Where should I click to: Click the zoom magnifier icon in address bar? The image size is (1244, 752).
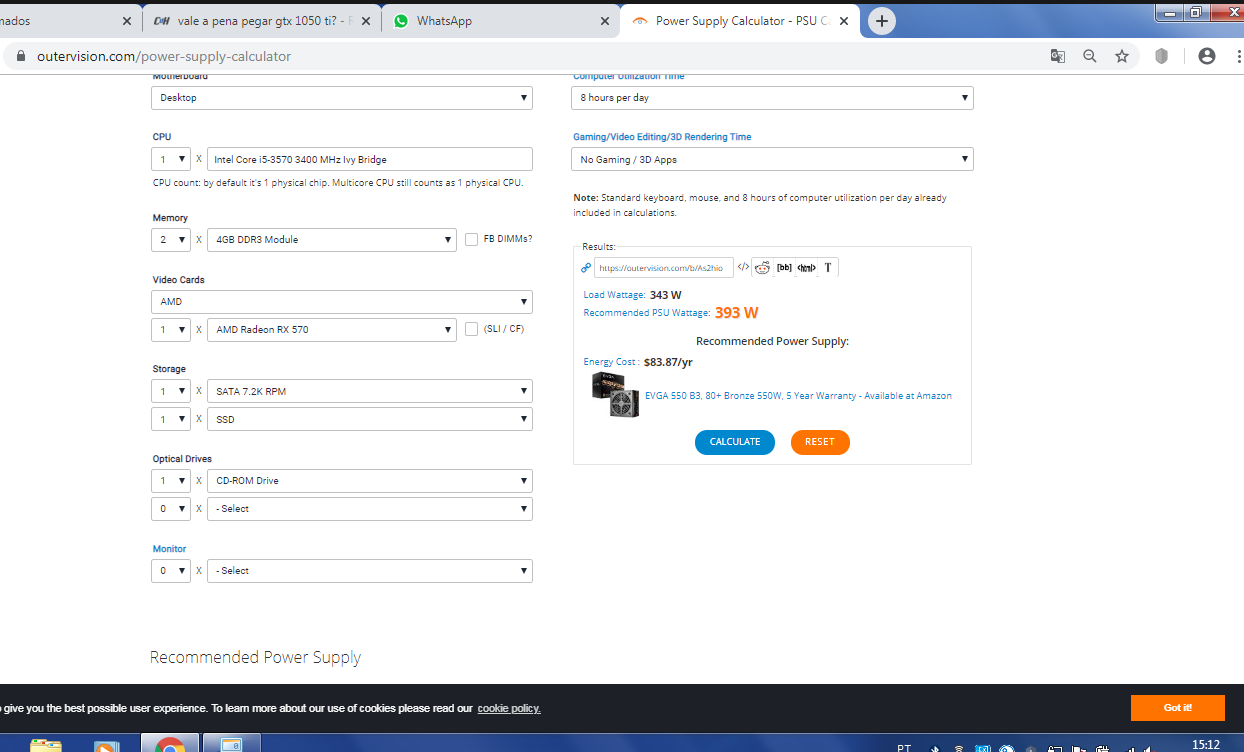click(1090, 56)
